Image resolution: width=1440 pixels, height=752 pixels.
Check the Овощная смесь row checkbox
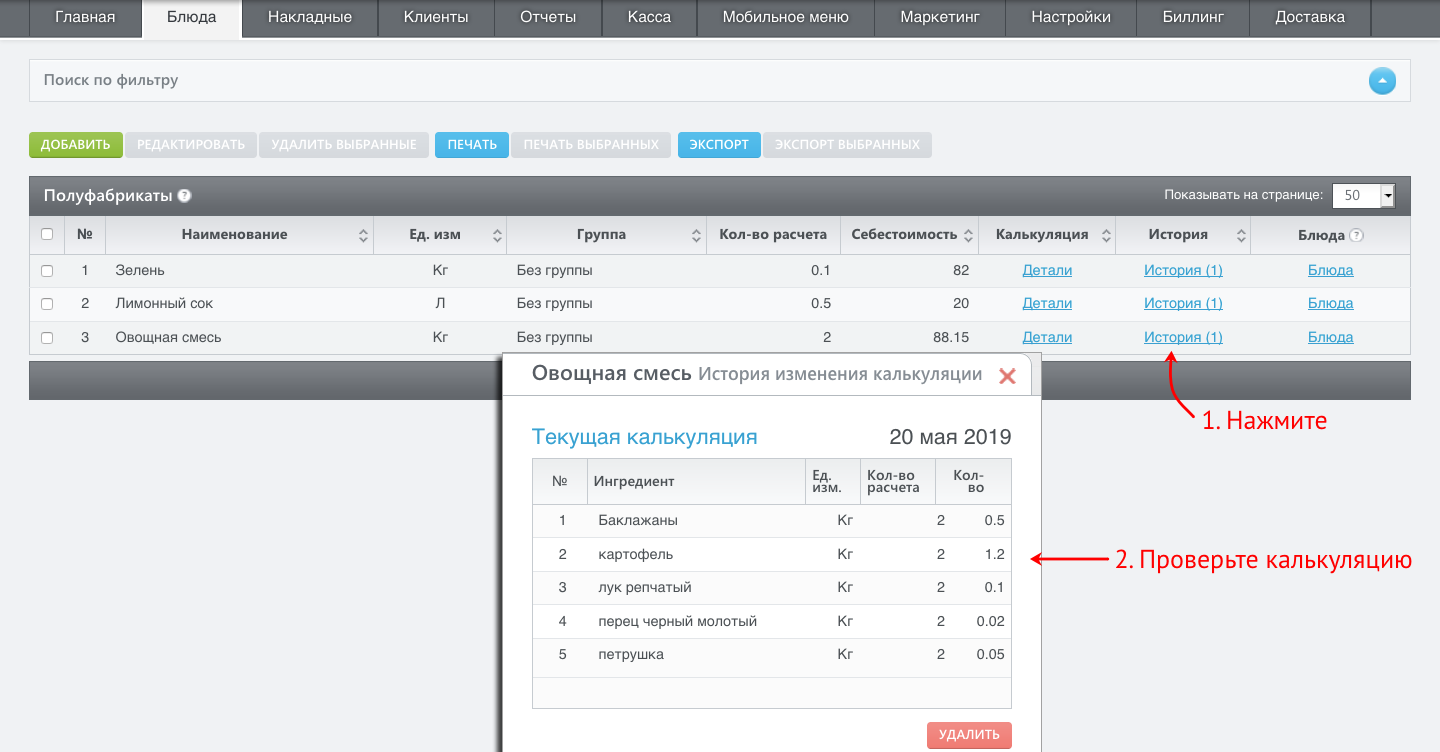tap(47, 338)
